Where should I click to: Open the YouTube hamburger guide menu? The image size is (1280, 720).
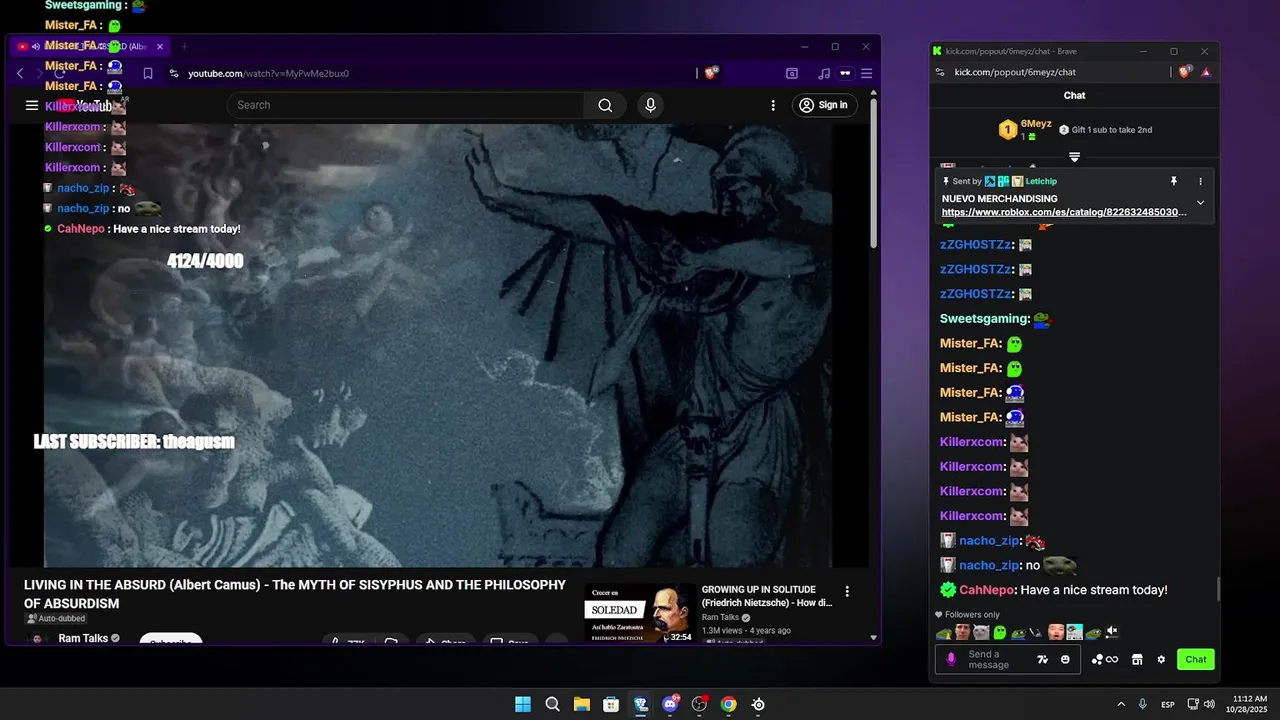point(32,105)
